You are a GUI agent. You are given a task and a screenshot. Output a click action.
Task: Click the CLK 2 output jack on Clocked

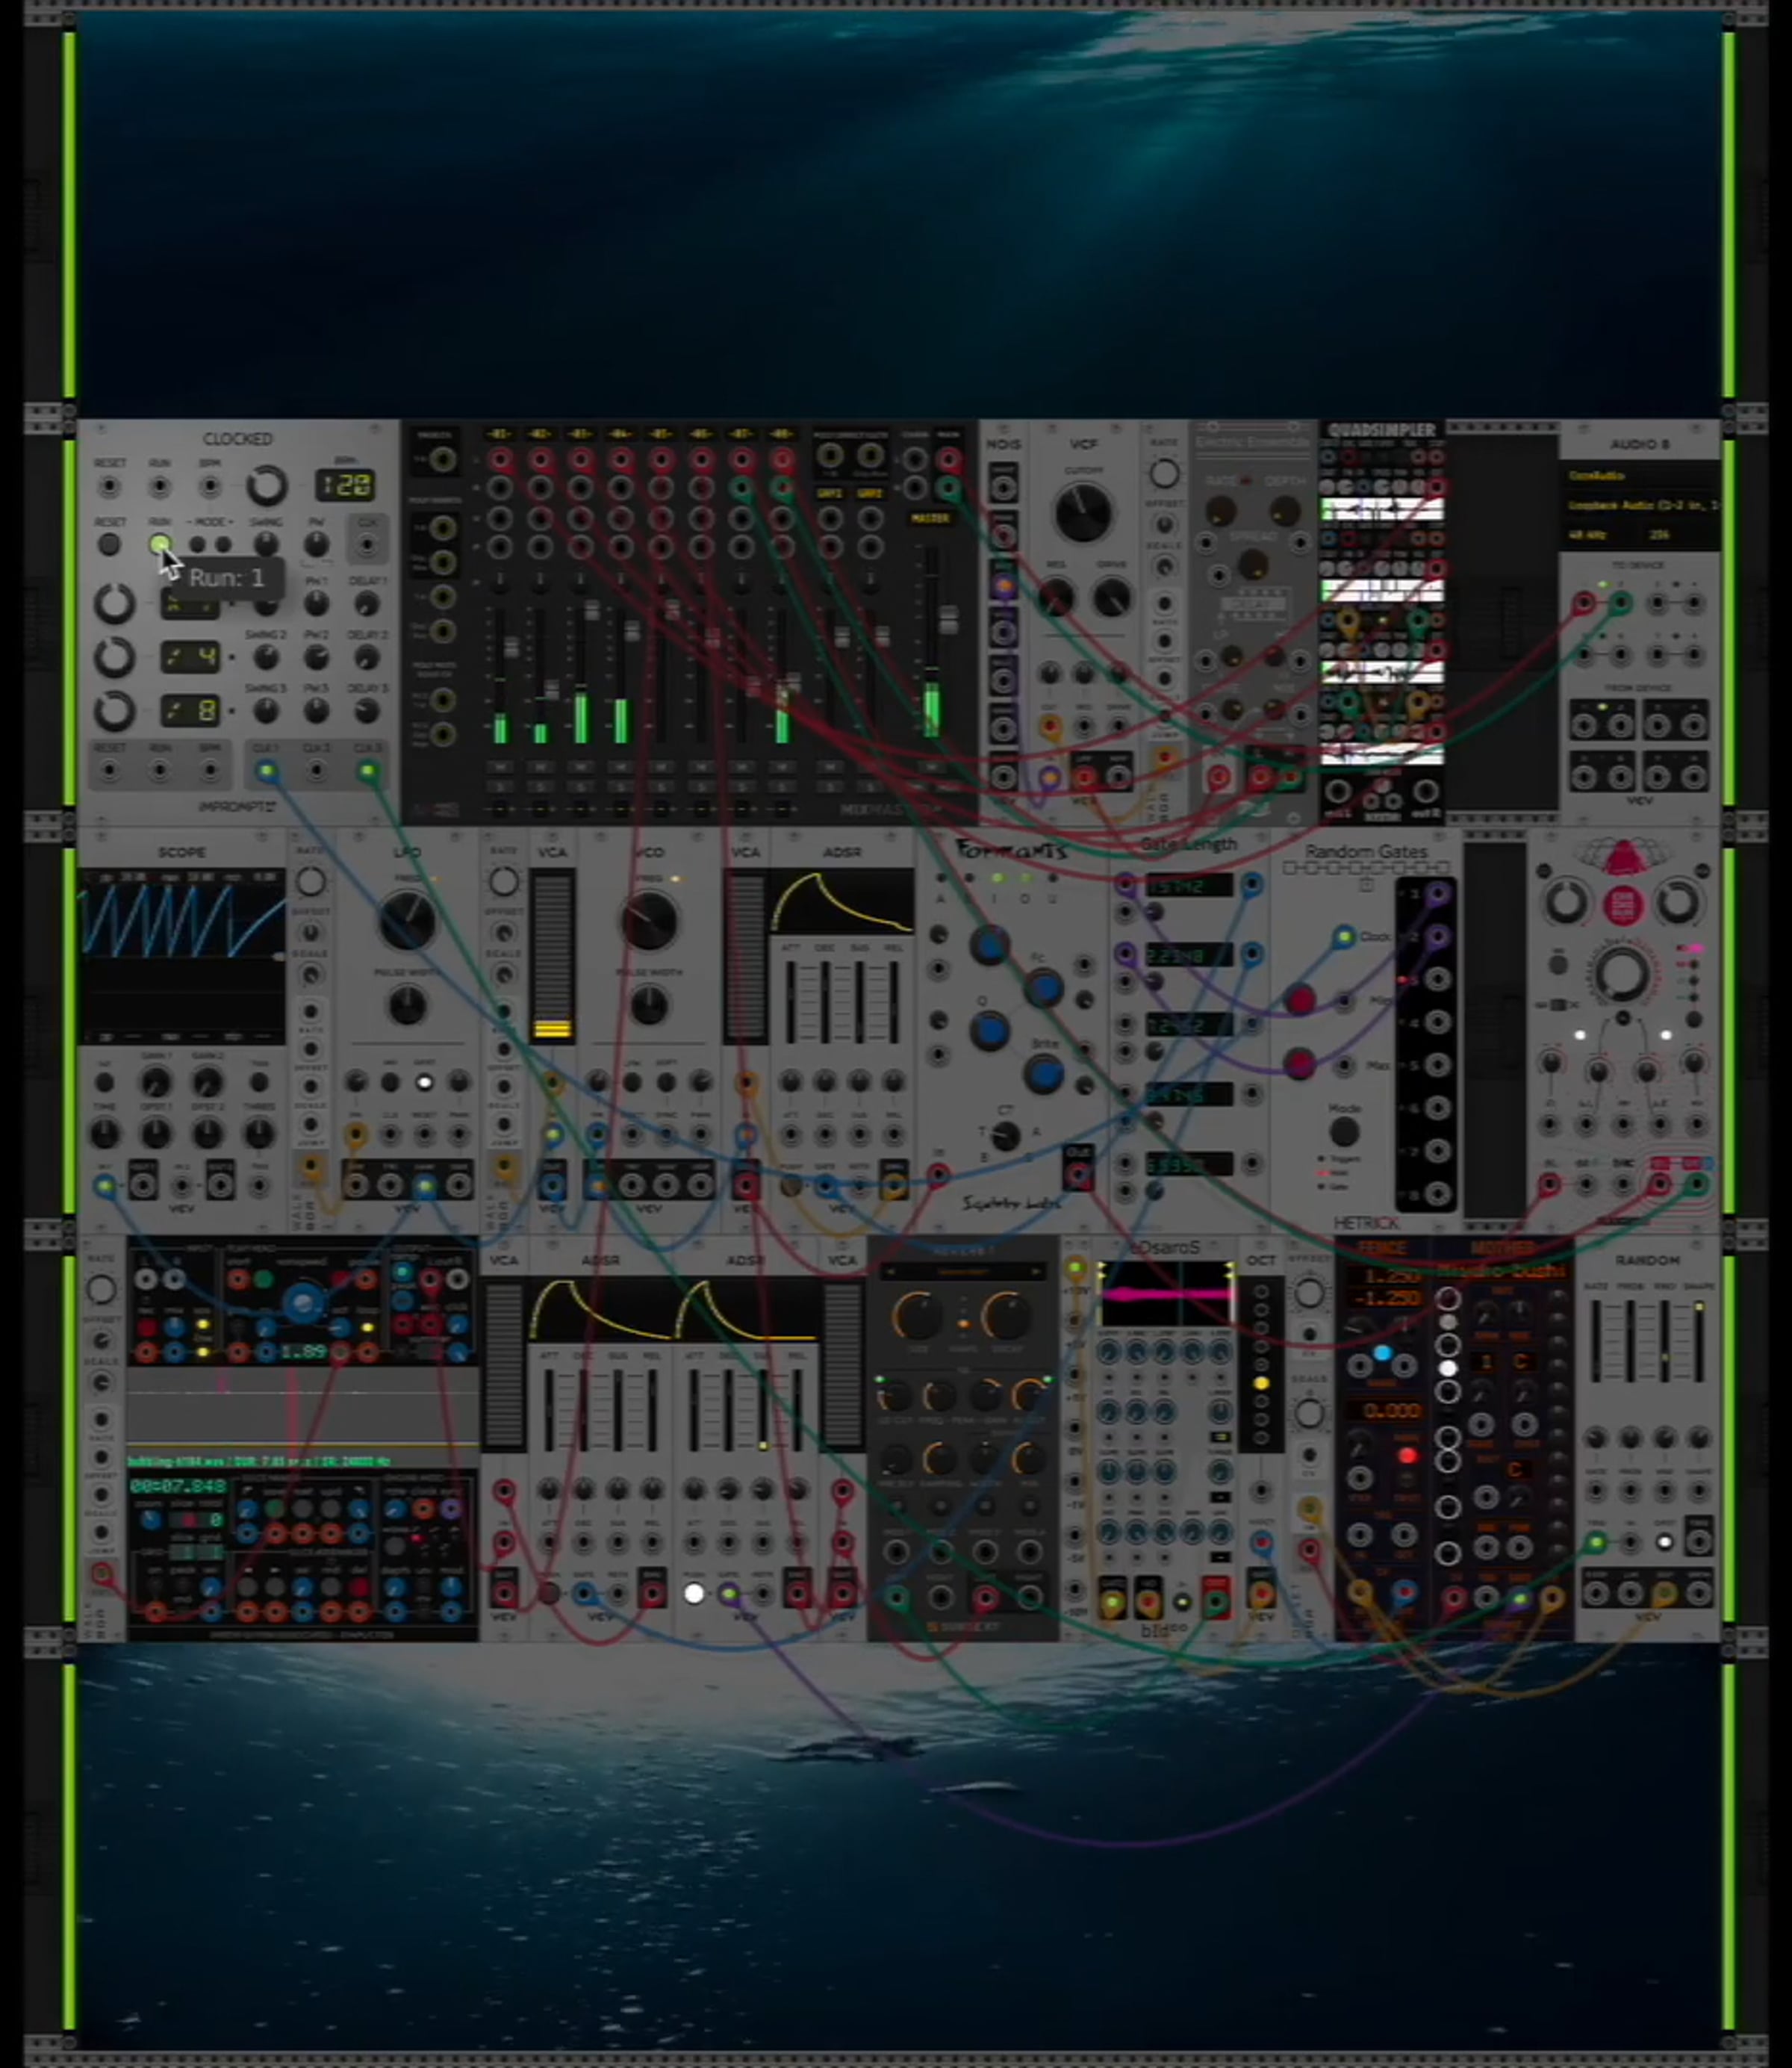[x=317, y=771]
